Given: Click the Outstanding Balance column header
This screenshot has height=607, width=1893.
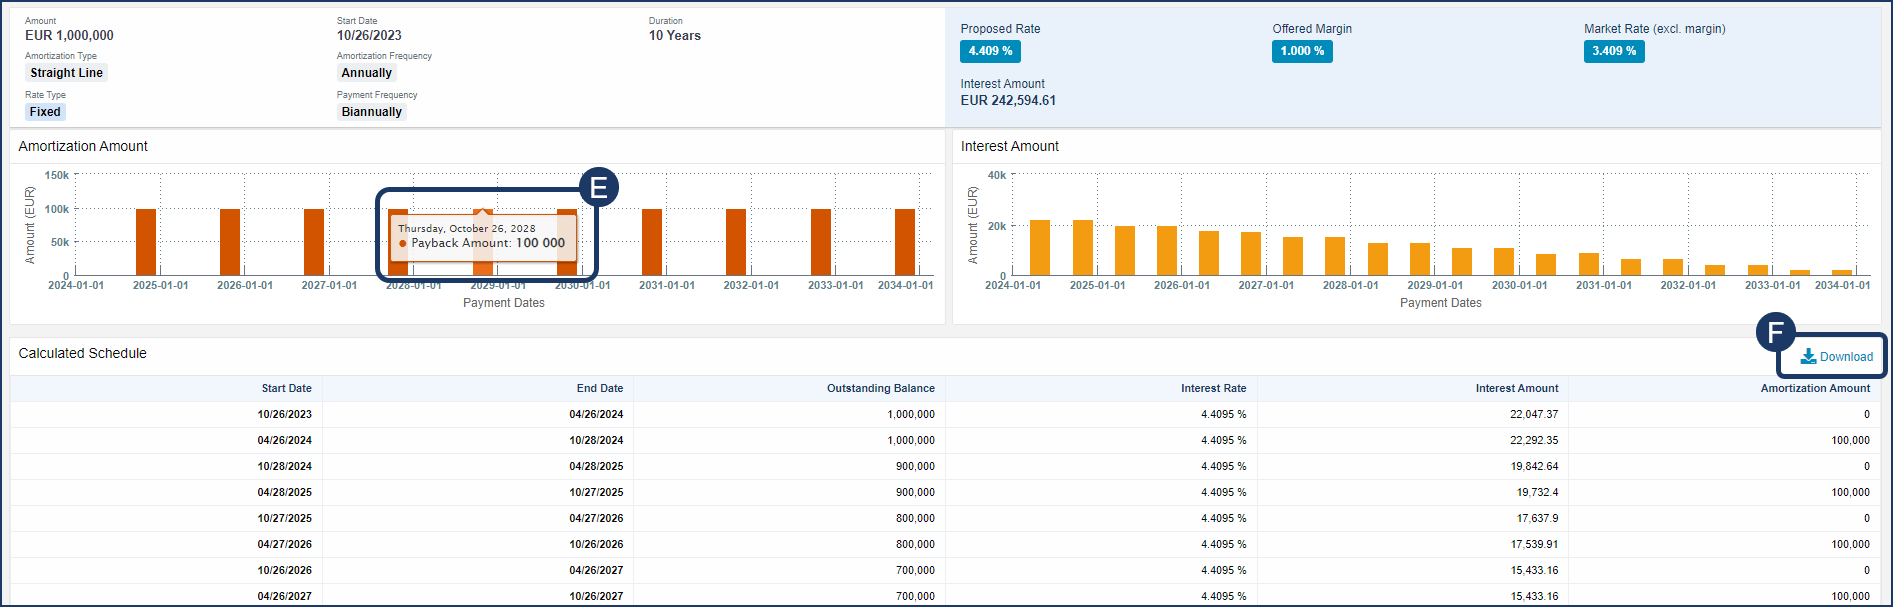Looking at the screenshot, I should 880,388.
